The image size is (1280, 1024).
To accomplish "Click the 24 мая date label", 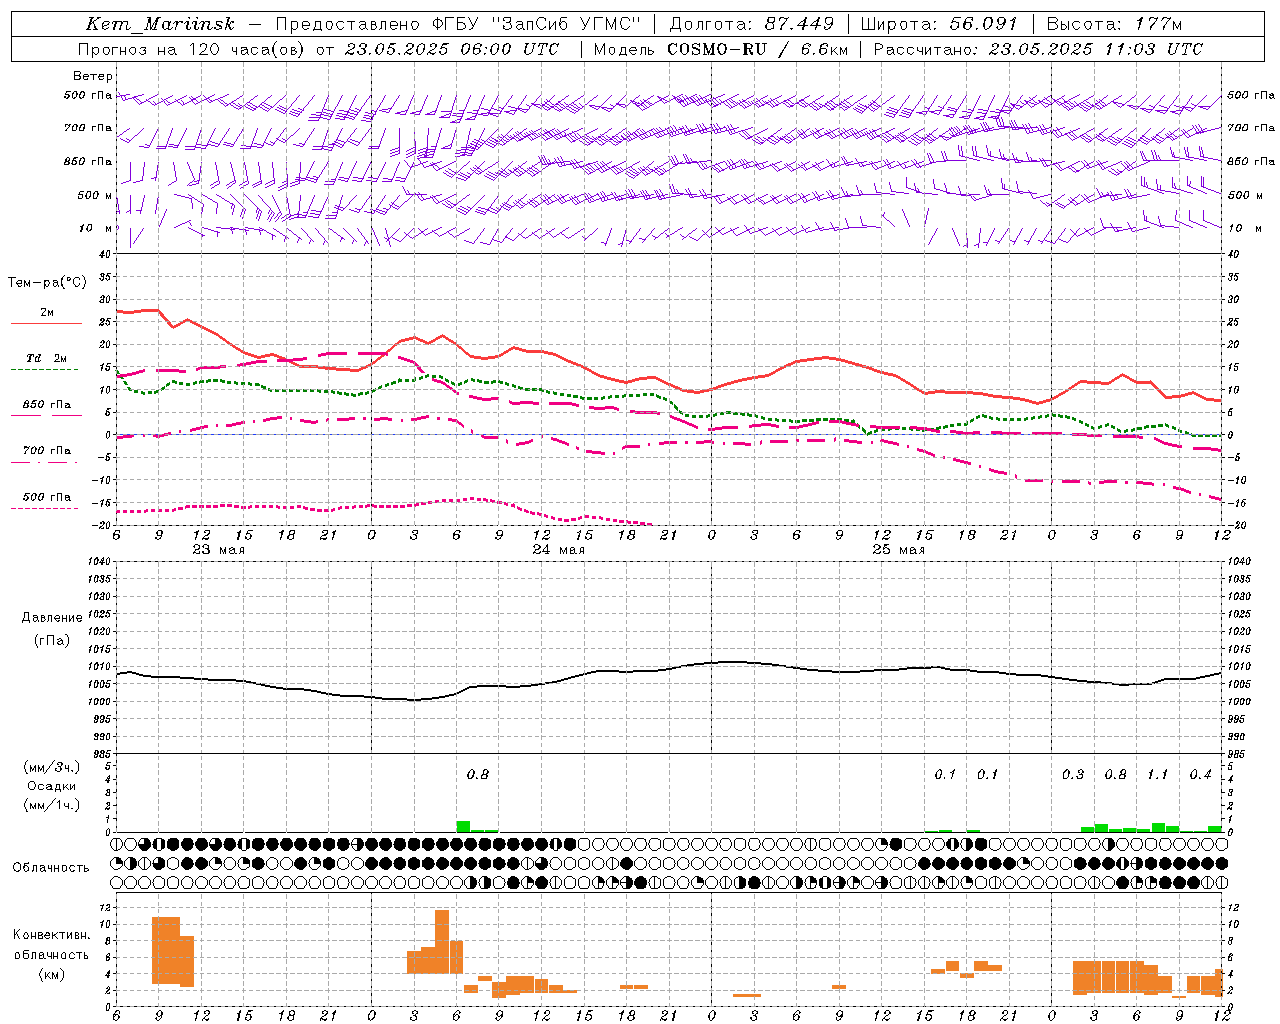I will click(x=558, y=550).
